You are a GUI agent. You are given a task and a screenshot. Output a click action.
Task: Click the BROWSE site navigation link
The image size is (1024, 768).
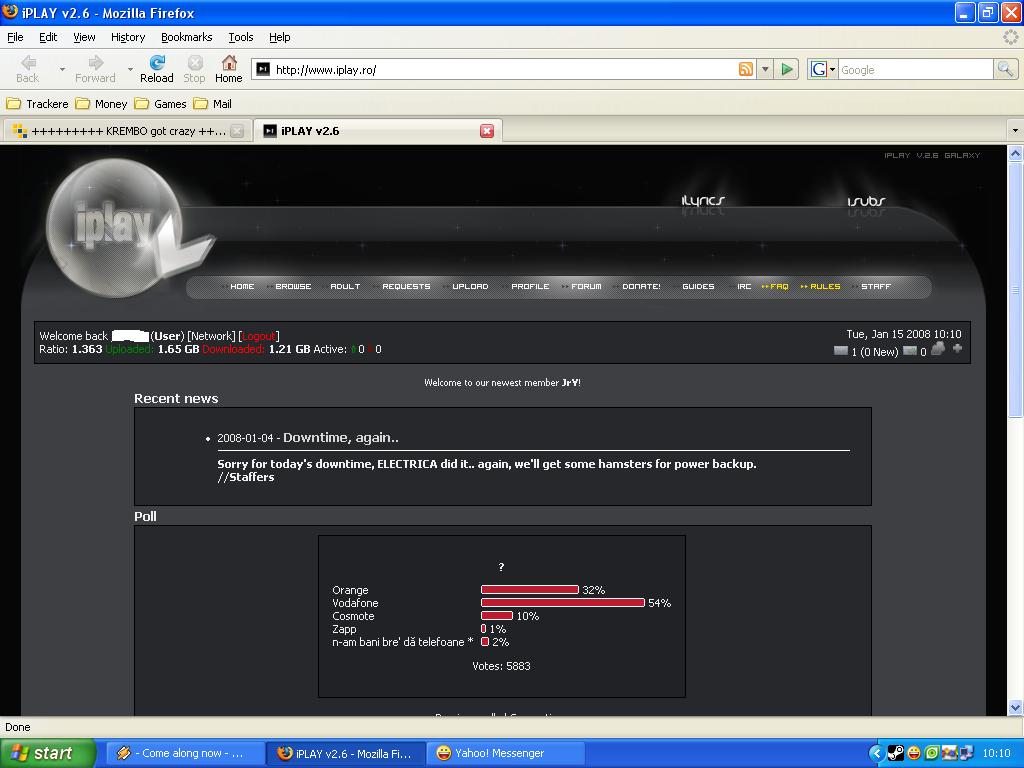(x=293, y=287)
